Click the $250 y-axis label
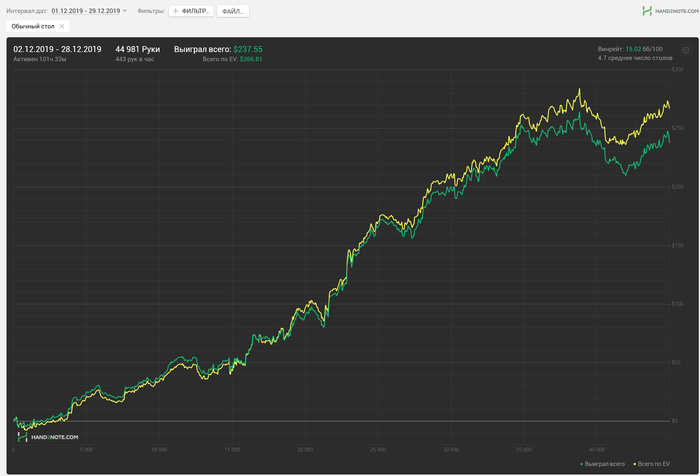The width and height of the screenshot is (700, 476). point(677,128)
